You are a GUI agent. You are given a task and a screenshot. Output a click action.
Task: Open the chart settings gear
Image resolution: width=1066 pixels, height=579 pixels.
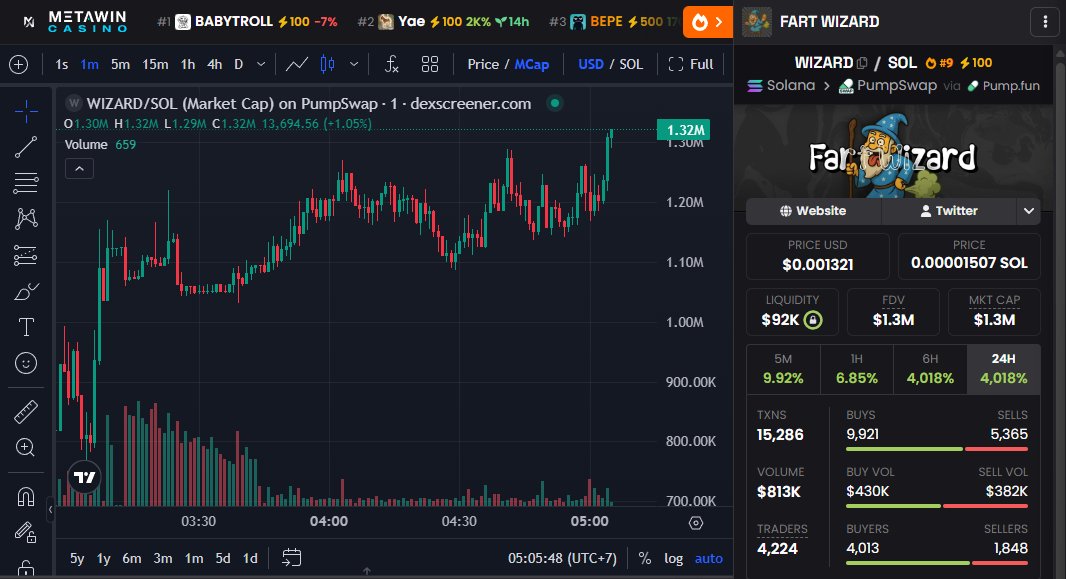click(x=695, y=523)
